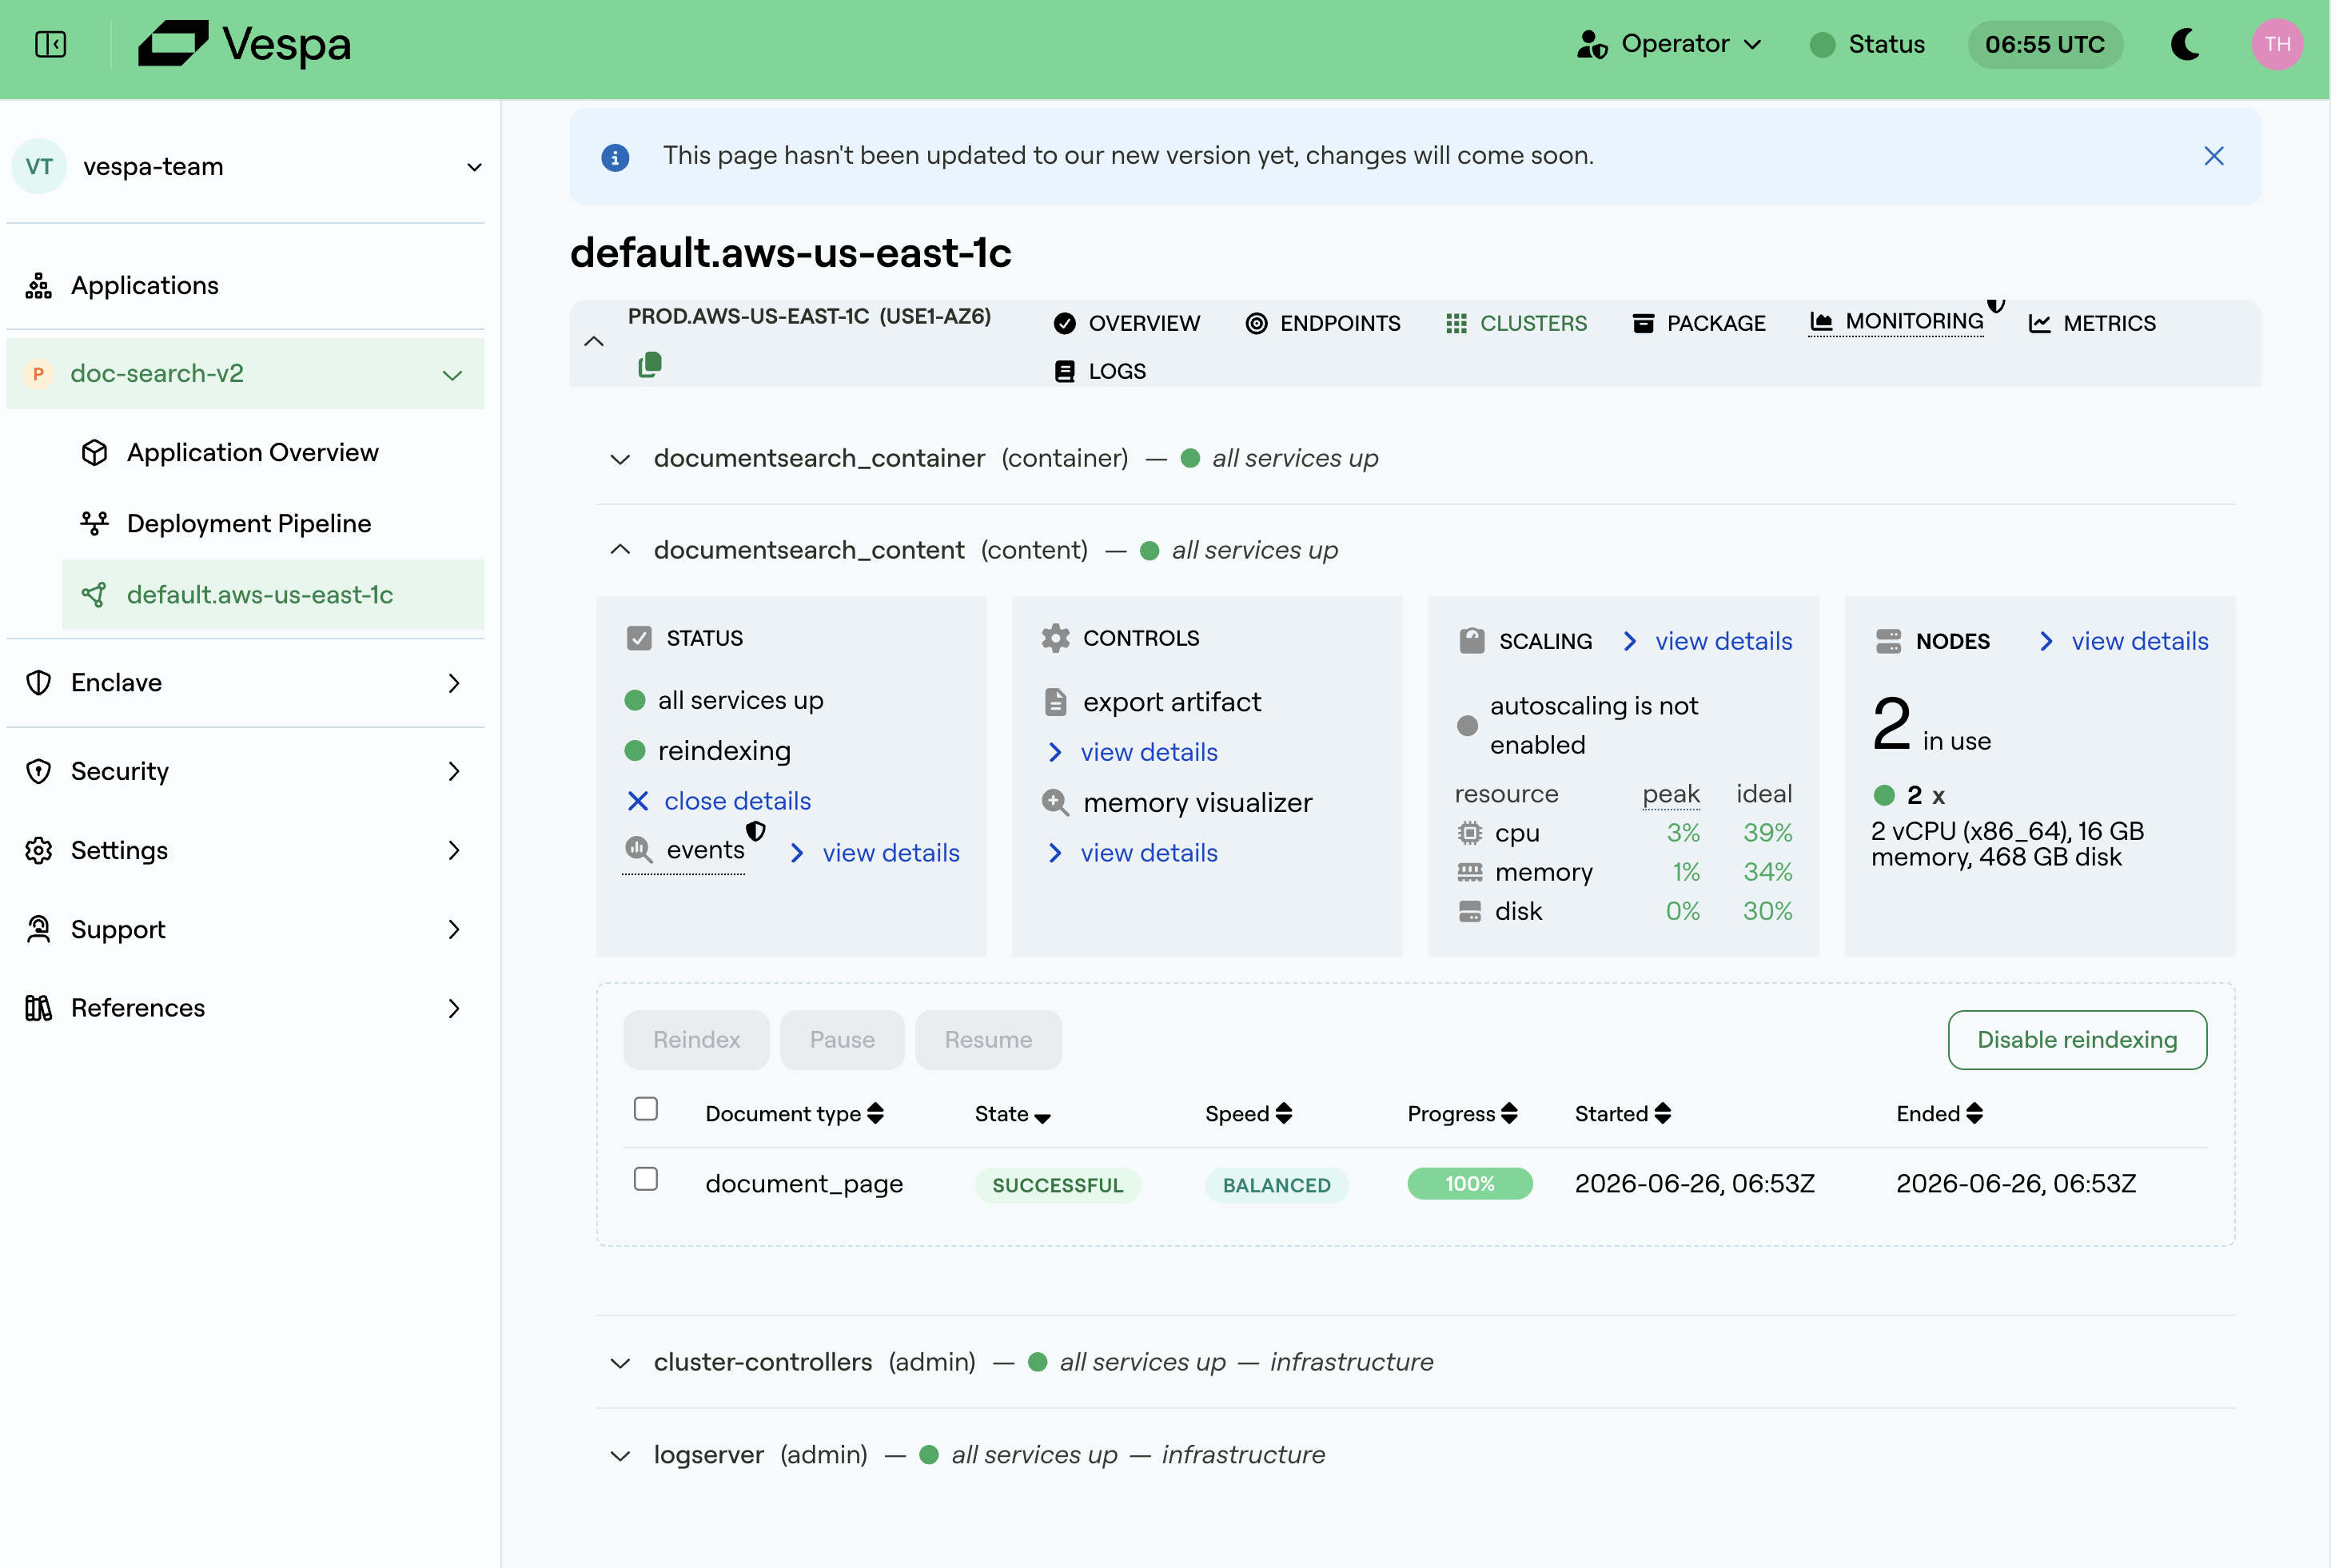Click the memory visualizer search icon
The height and width of the screenshot is (1568, 2331).
1055,802
